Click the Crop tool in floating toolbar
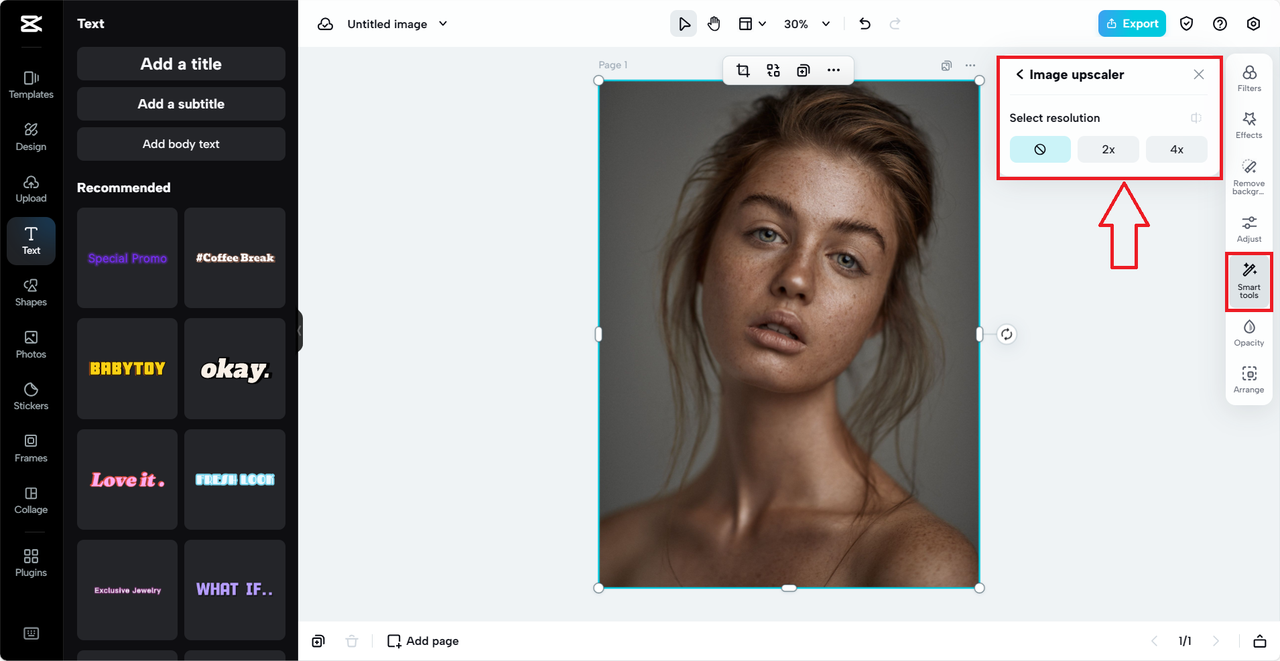 (743, 70)
